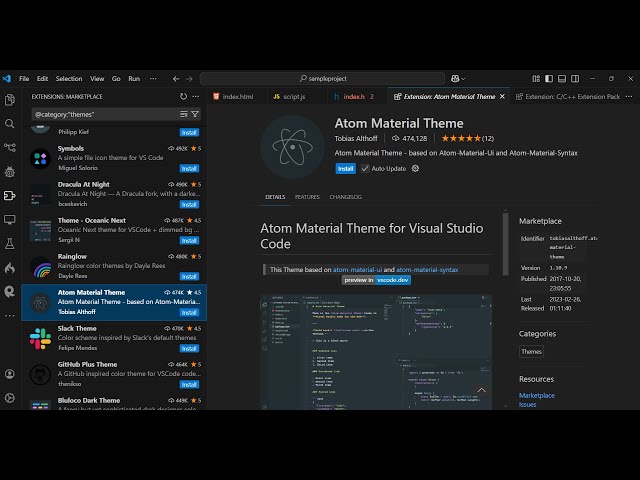Click the filter extensions funnel icon

coord(195,114)
